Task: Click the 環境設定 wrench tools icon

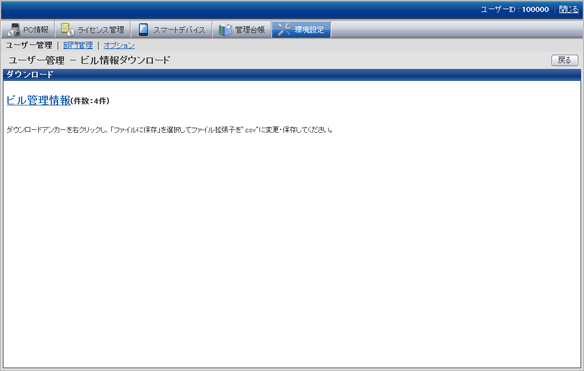Action: [x=285, y=29]
